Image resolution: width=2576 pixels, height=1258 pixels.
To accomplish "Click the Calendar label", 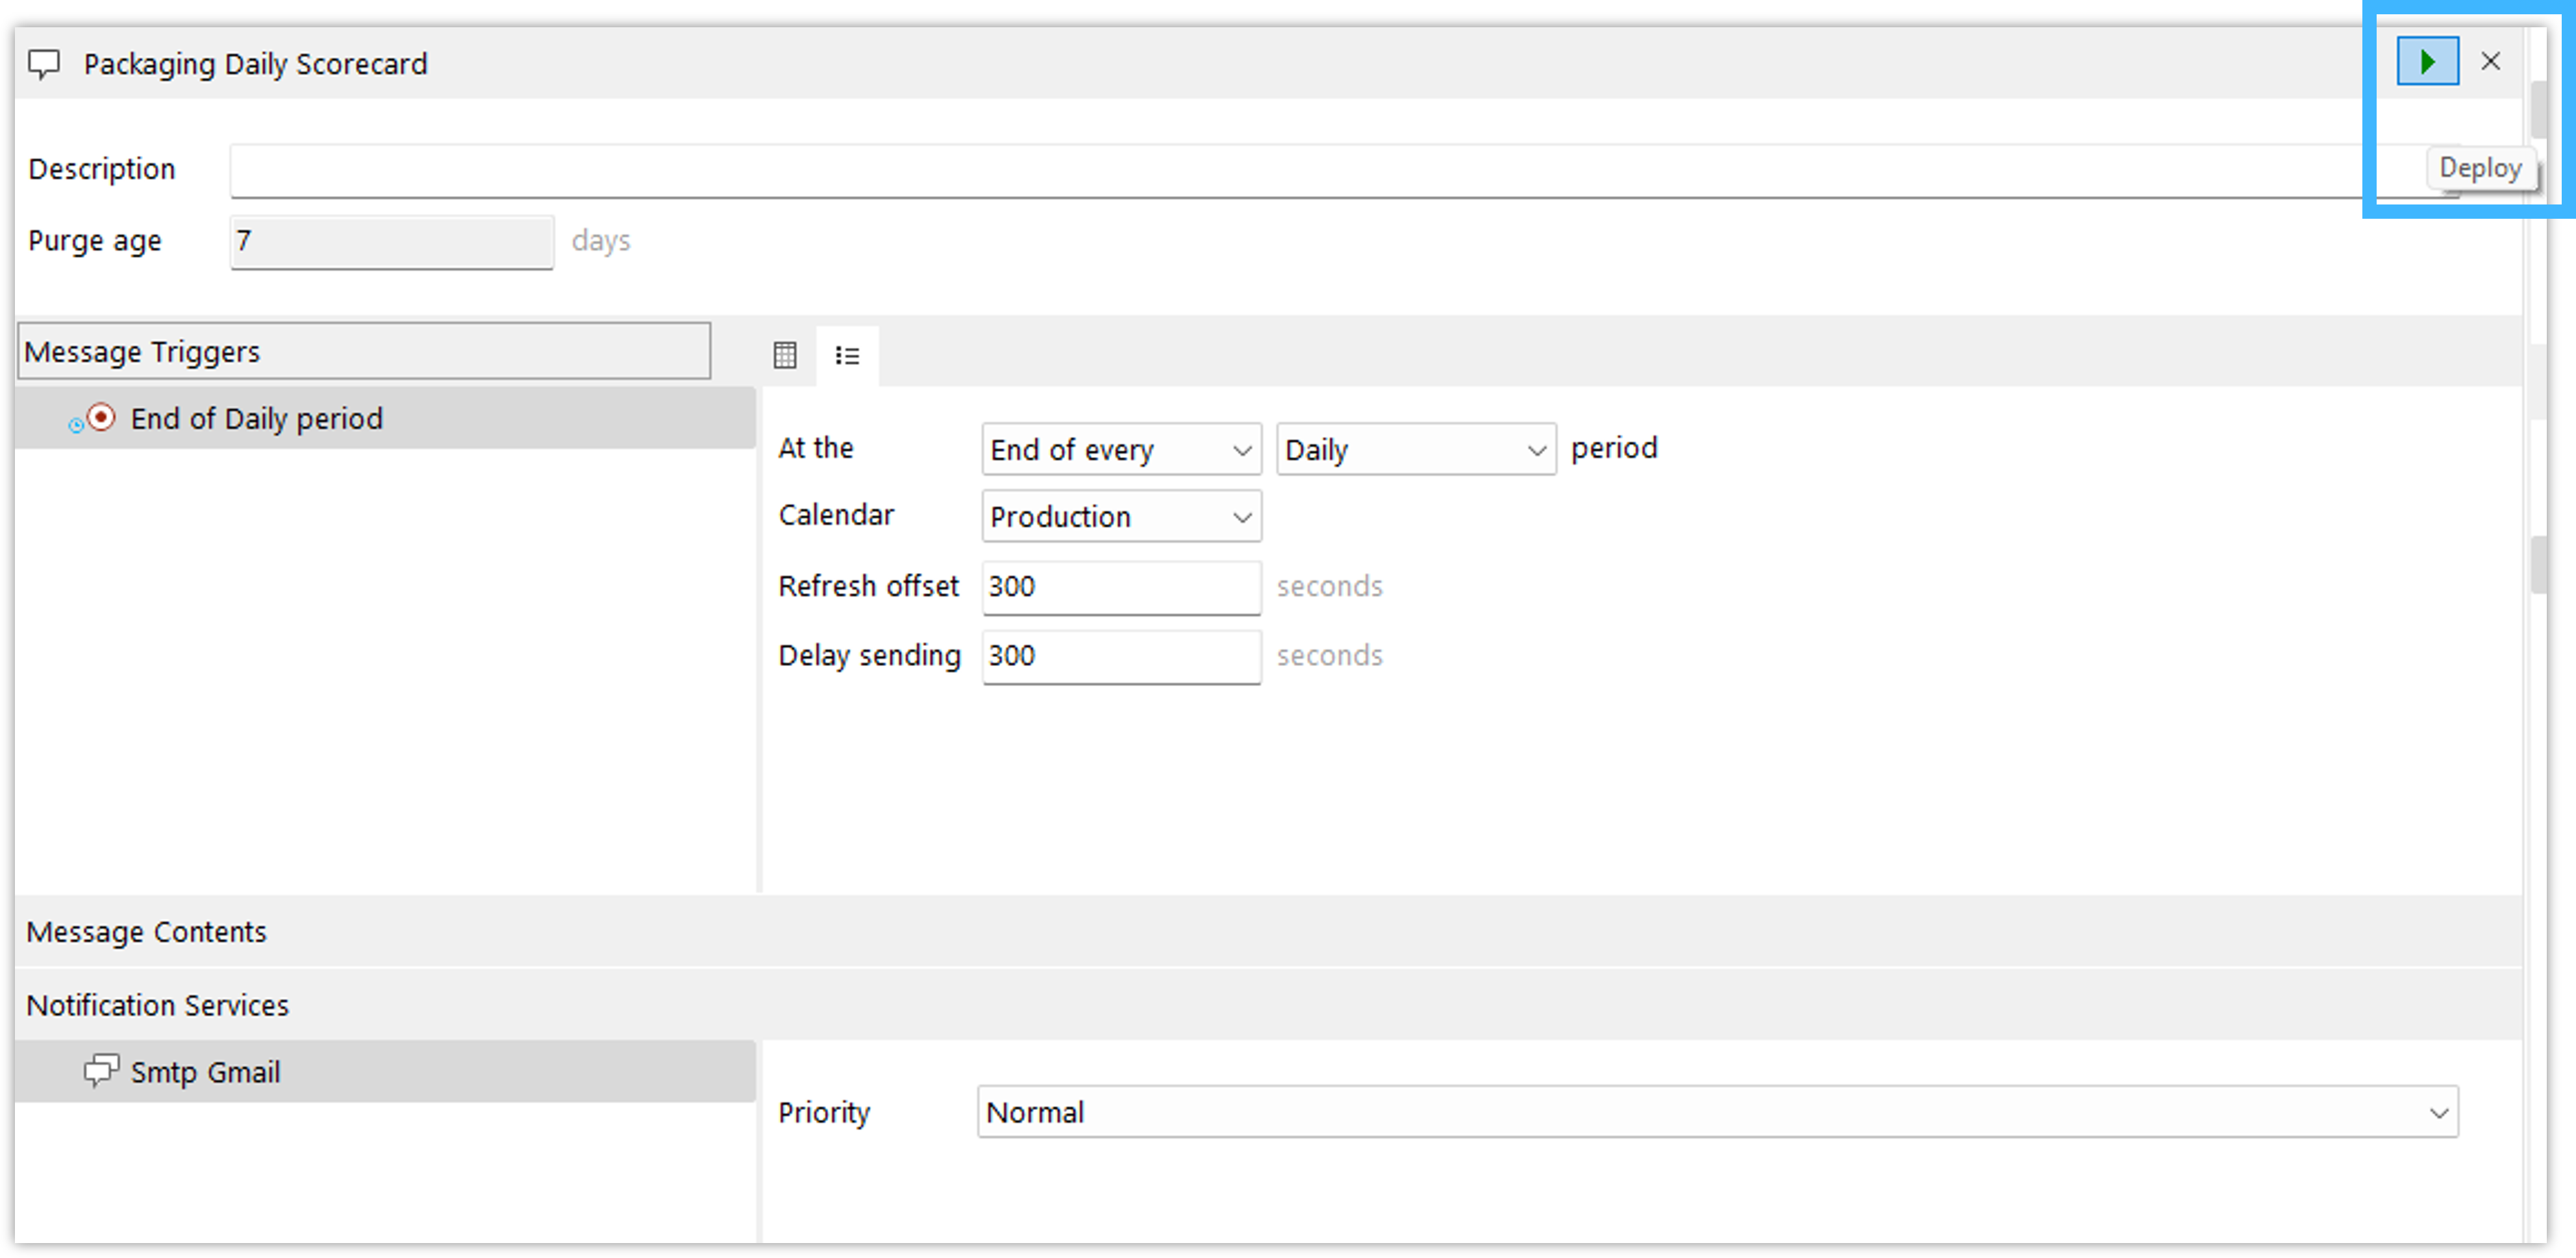I will (836, 515).
